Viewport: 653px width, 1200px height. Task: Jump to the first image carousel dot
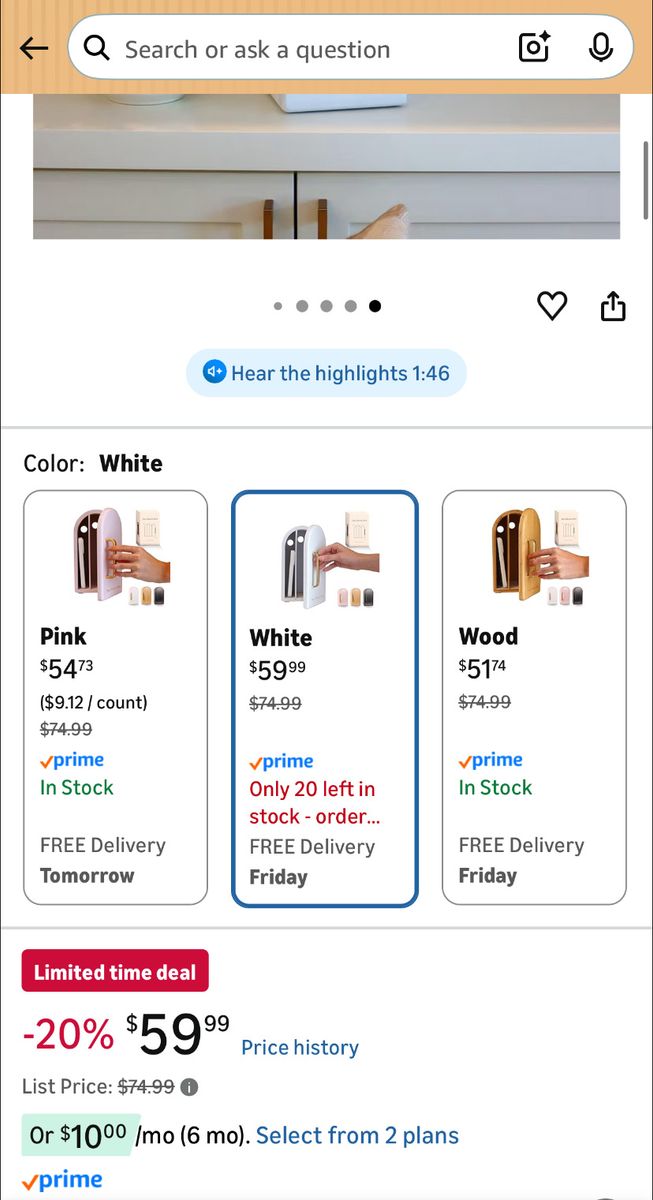[x=278, y=307]
